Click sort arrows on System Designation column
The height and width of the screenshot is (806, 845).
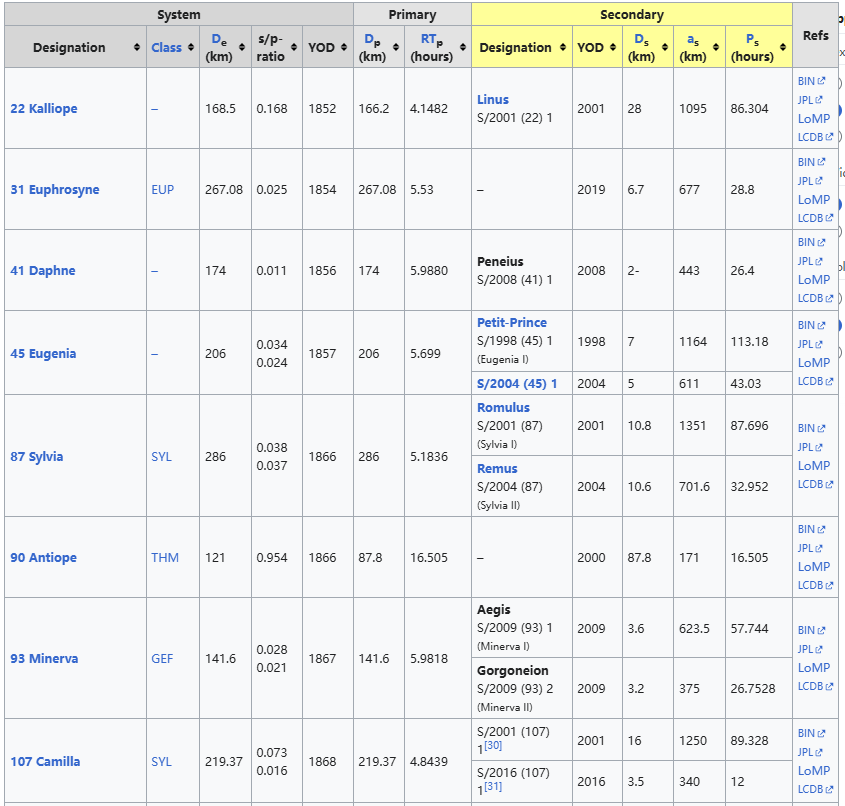[x=136, y=48]
